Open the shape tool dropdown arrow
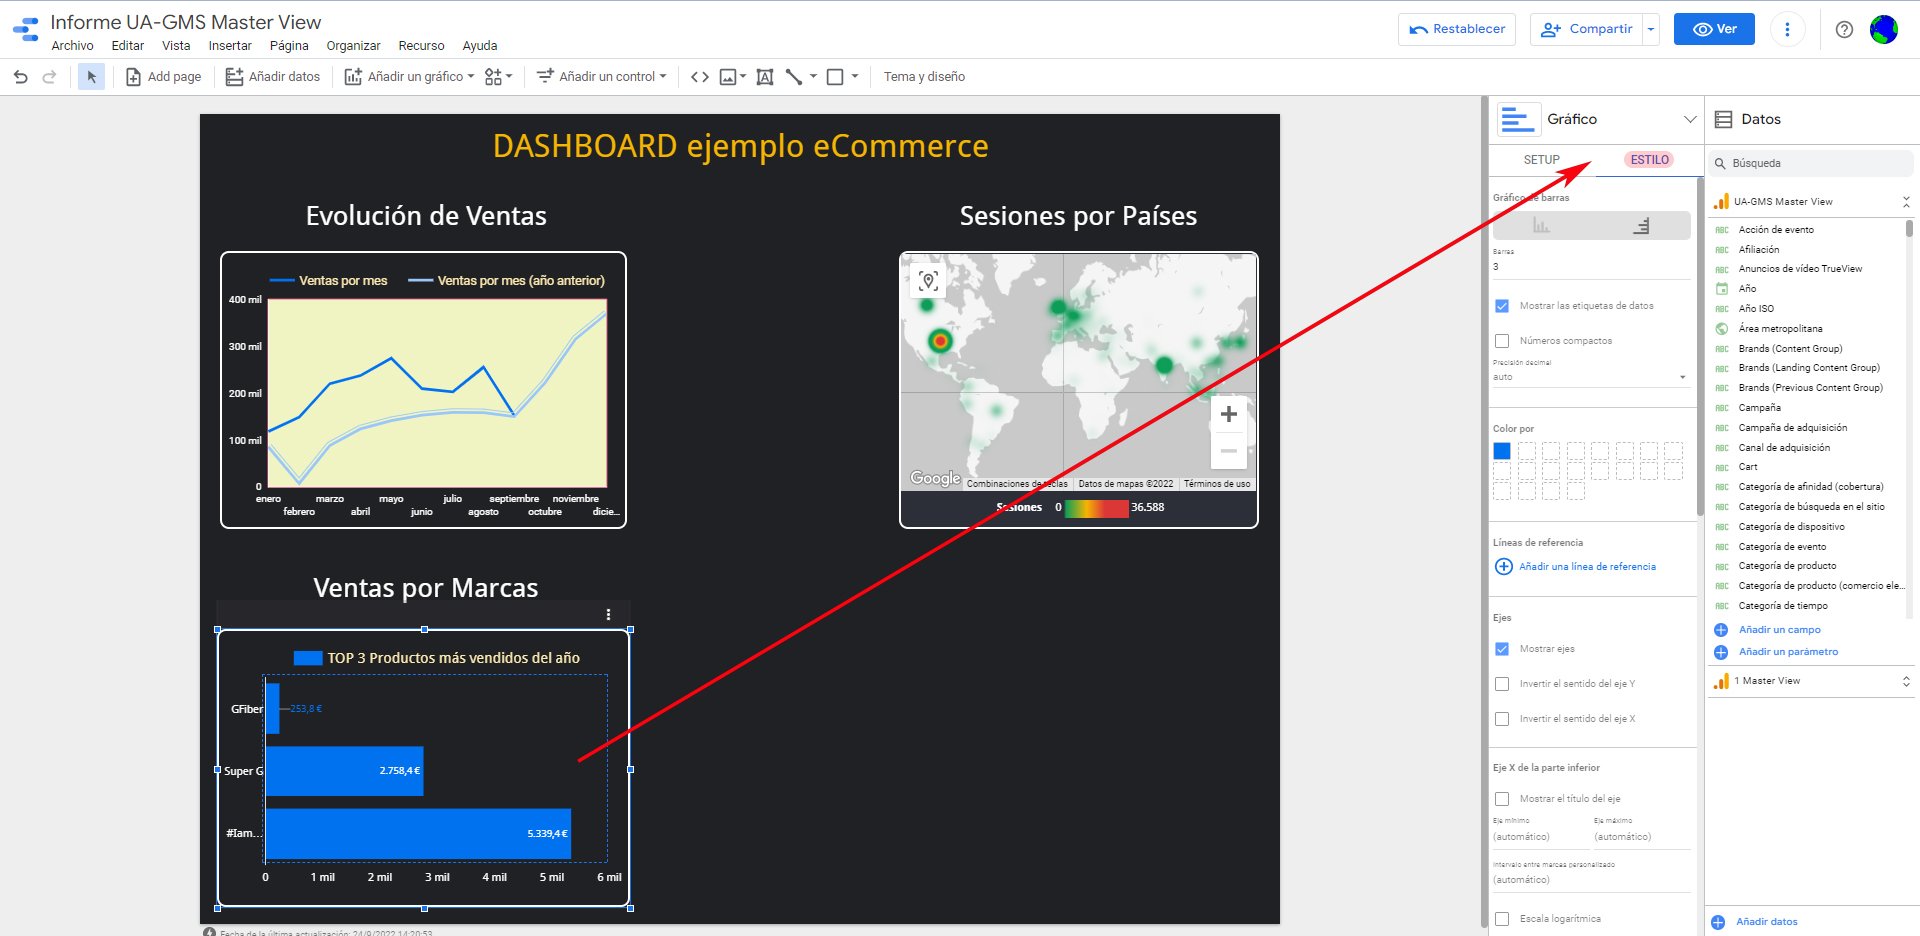 coord(855,77)
